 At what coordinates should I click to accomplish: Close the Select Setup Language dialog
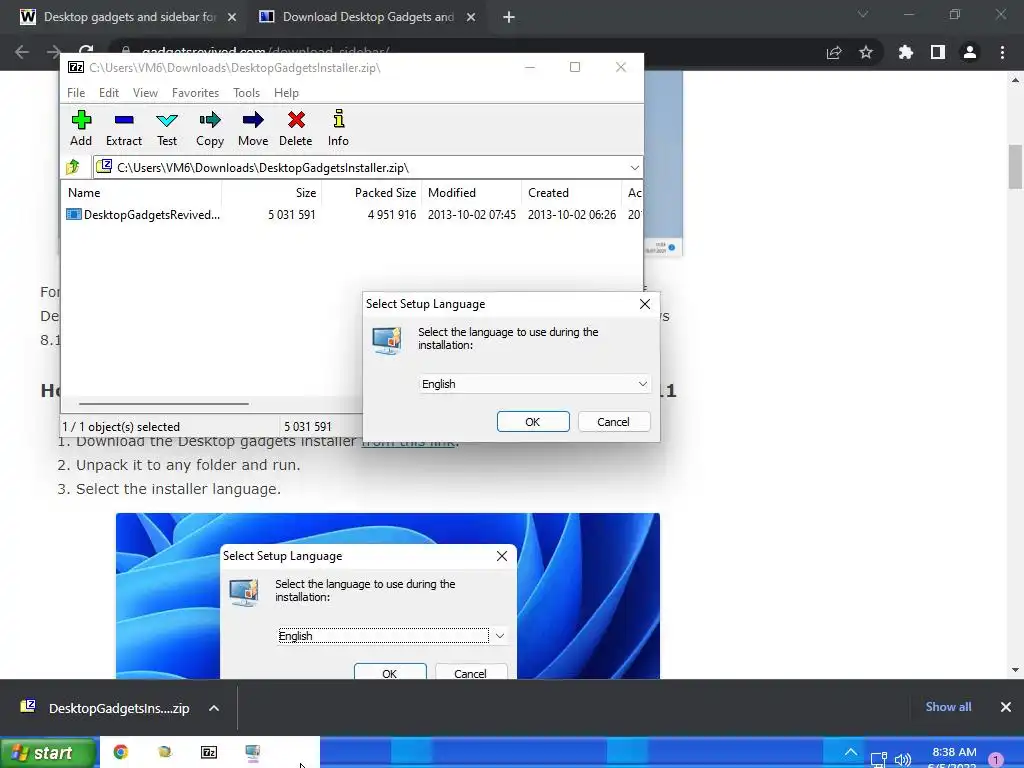click(x=645, y=304)
